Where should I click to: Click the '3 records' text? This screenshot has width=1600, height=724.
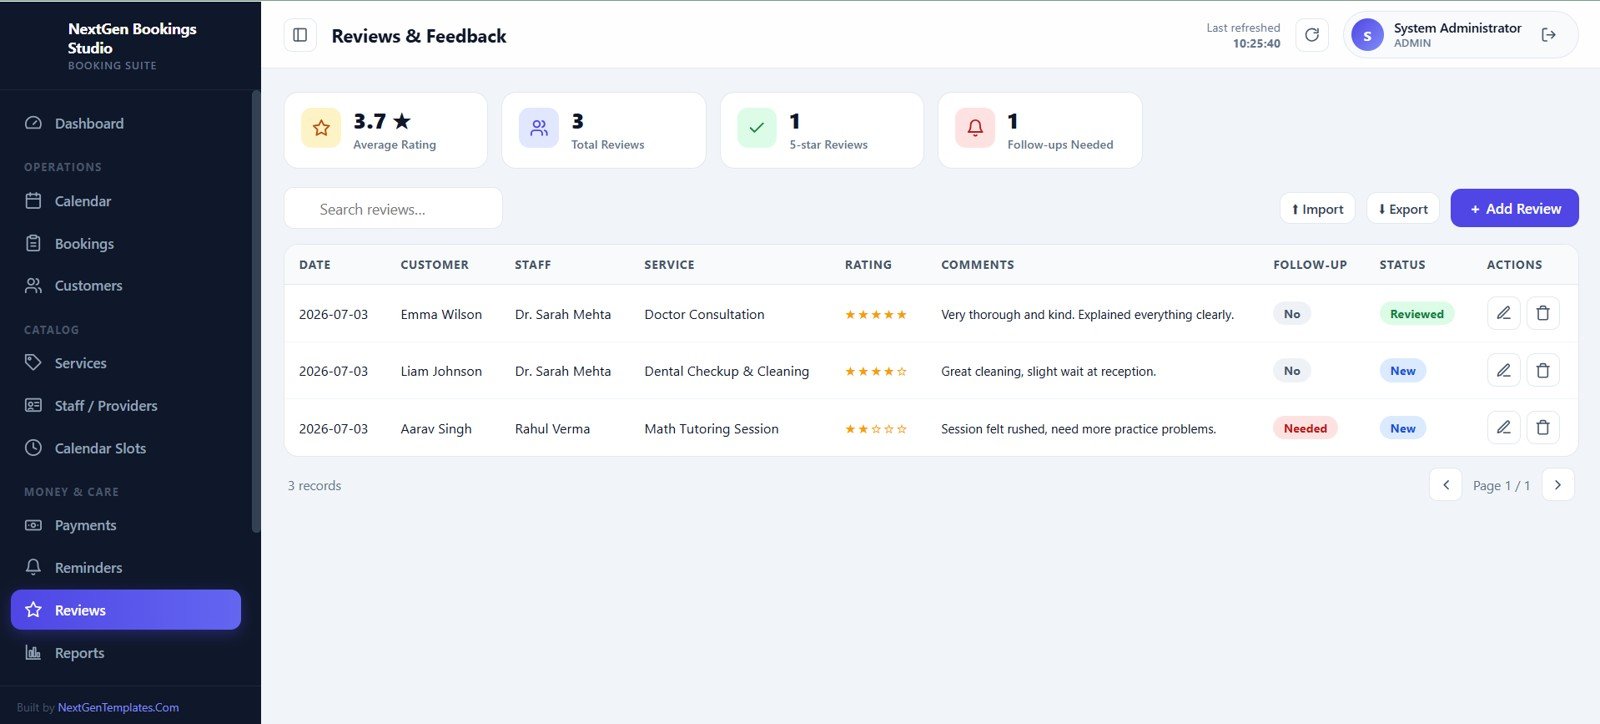tap(315, 486)
